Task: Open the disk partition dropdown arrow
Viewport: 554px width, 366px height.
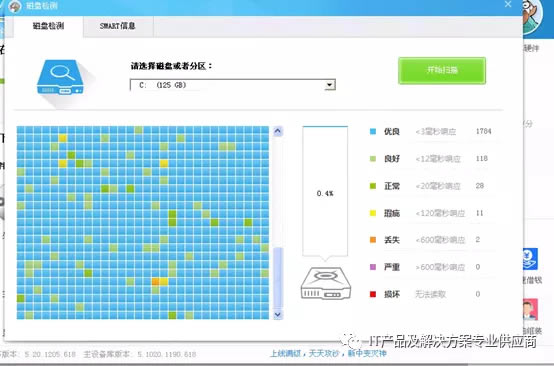Action: pos(329,85)
